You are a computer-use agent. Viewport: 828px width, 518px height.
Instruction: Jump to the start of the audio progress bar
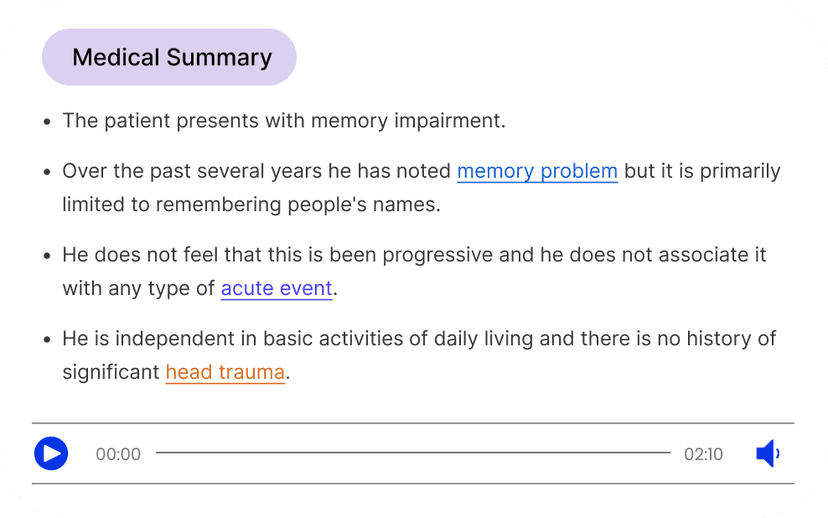tap(158, 453)
